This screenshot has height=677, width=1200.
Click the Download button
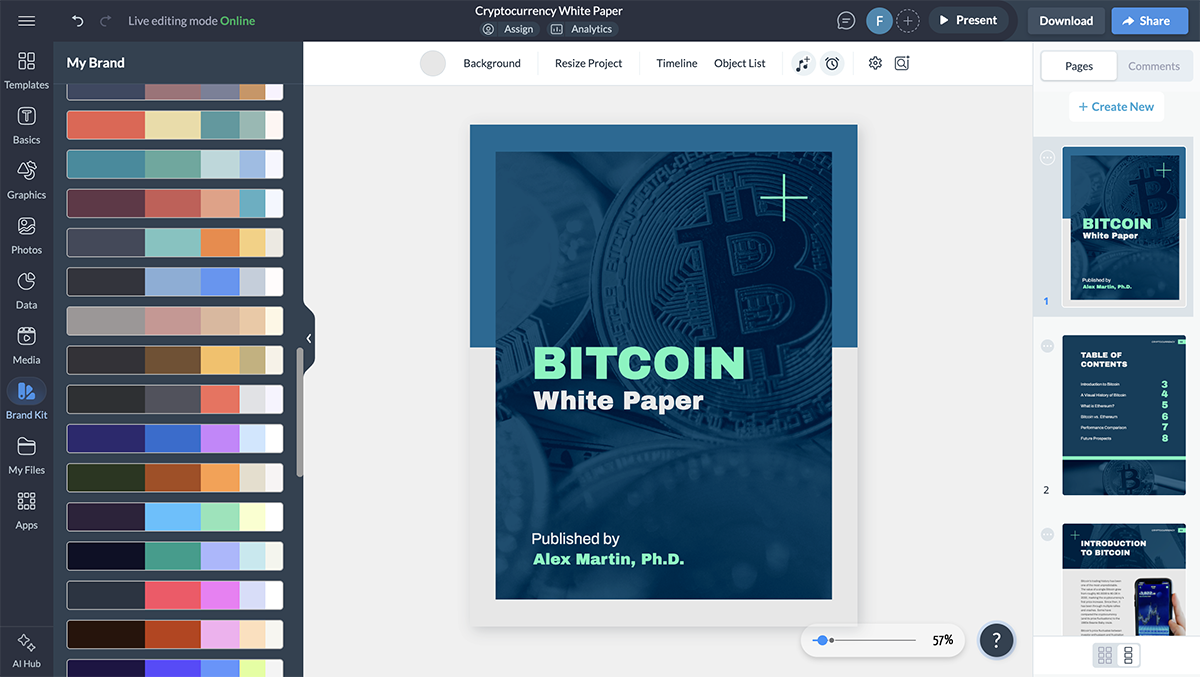[1065, 20]
